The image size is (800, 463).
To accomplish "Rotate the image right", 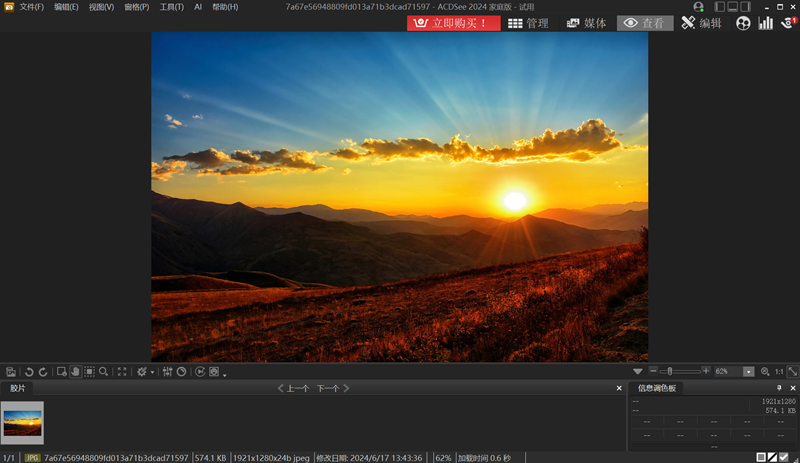I will [x=43, y=372].
